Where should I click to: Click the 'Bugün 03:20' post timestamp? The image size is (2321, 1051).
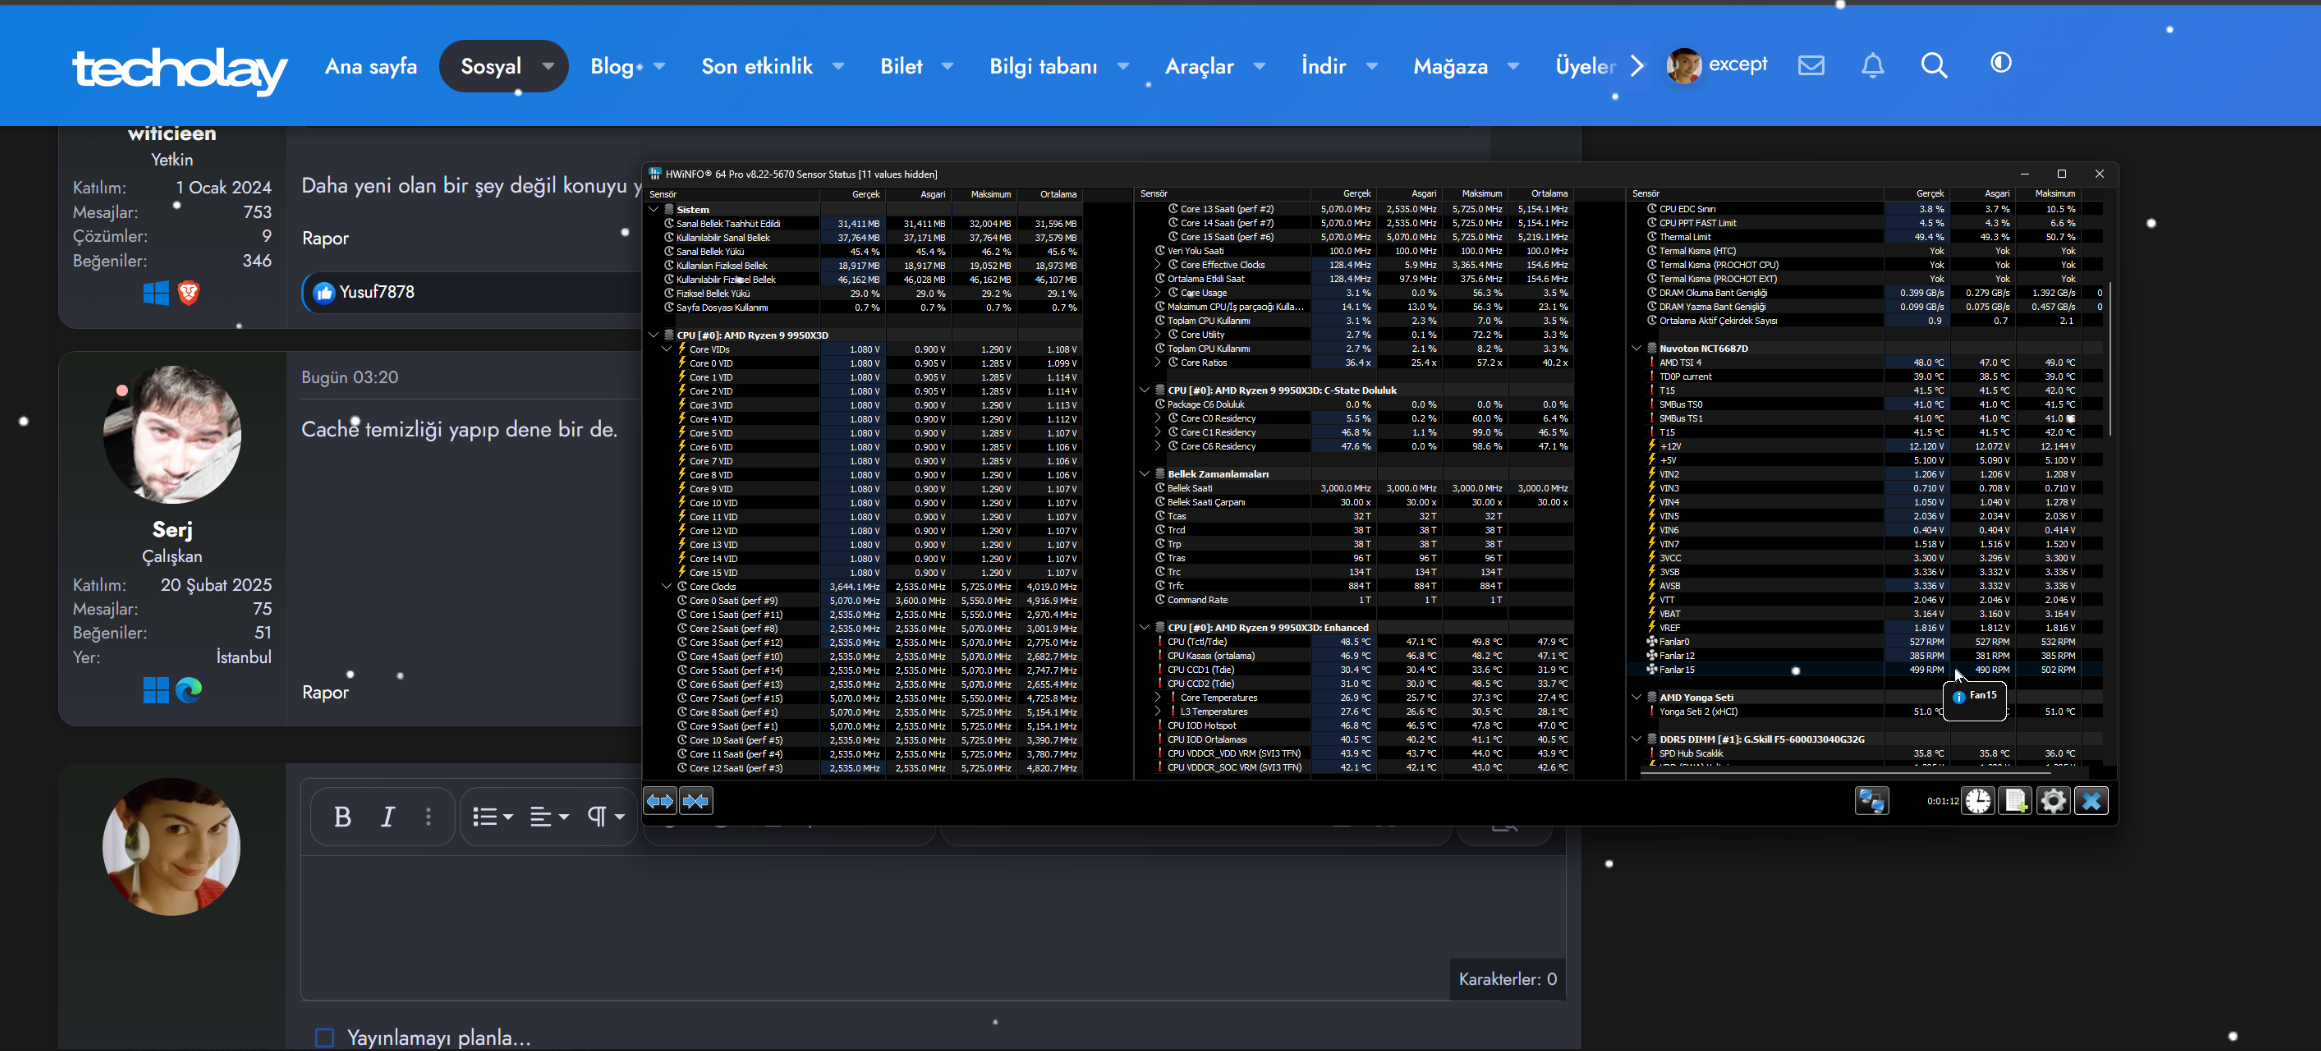point(350,377)
